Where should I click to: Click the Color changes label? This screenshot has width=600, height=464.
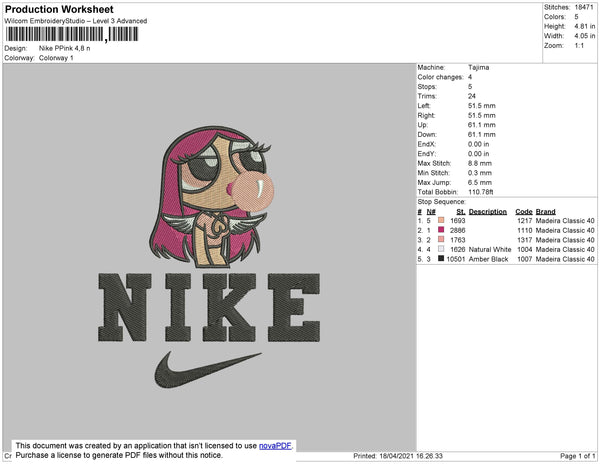tap(440, 77)
